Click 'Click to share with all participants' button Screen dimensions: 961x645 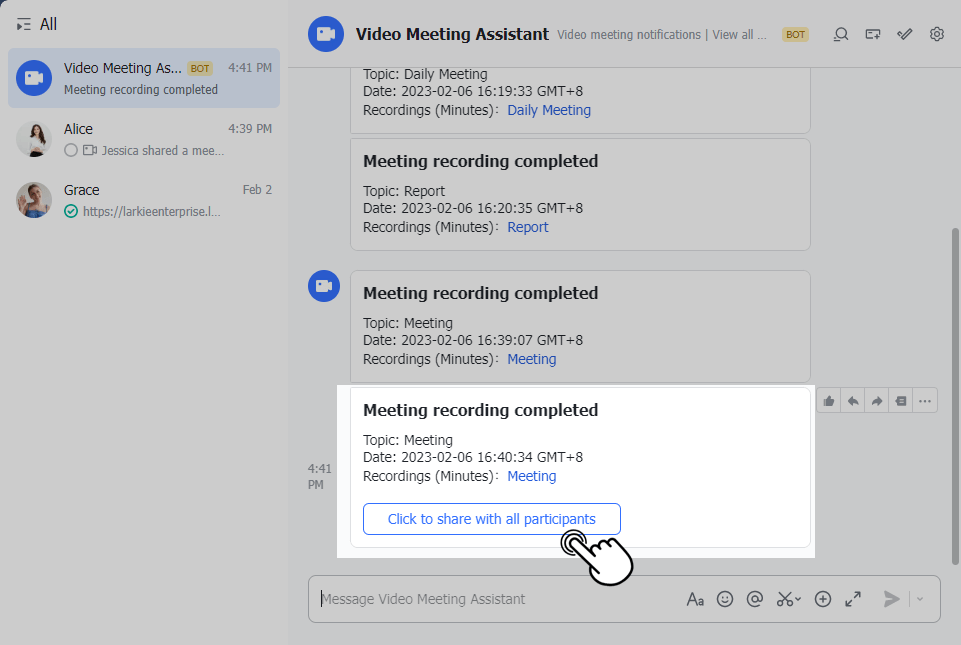click(491, 519)
